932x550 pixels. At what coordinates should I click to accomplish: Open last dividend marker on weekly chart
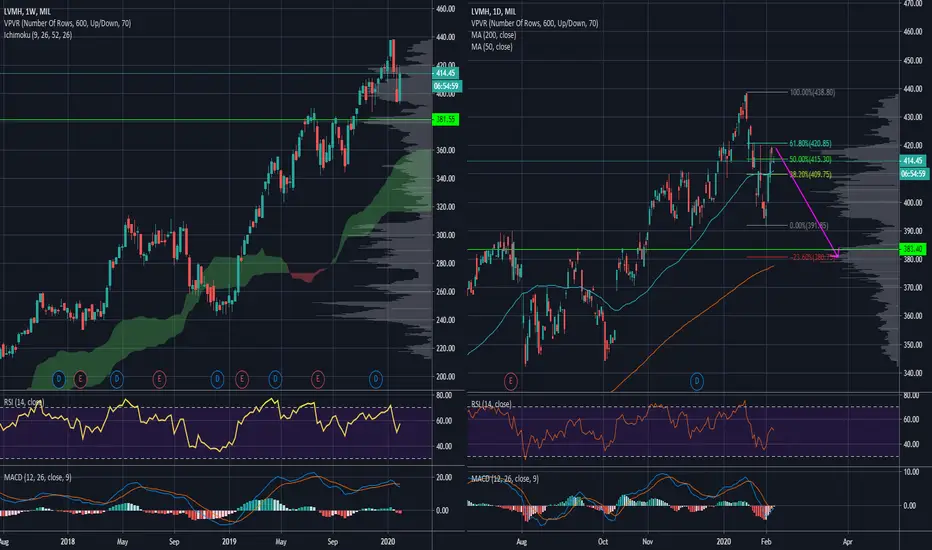click(x=376, y=379)
